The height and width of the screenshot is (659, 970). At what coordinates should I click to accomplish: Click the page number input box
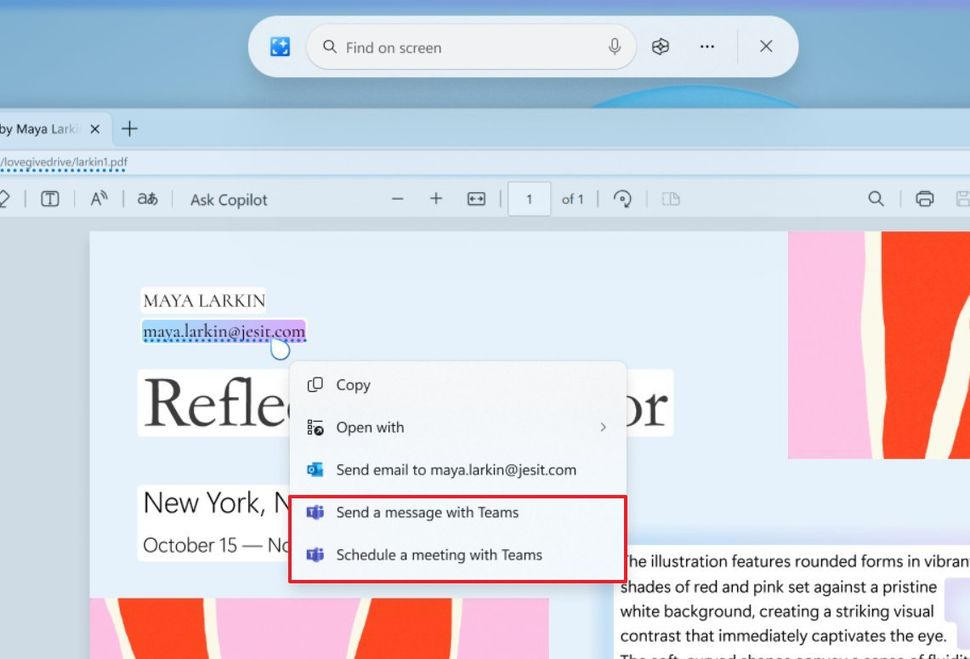coord(529,199)
